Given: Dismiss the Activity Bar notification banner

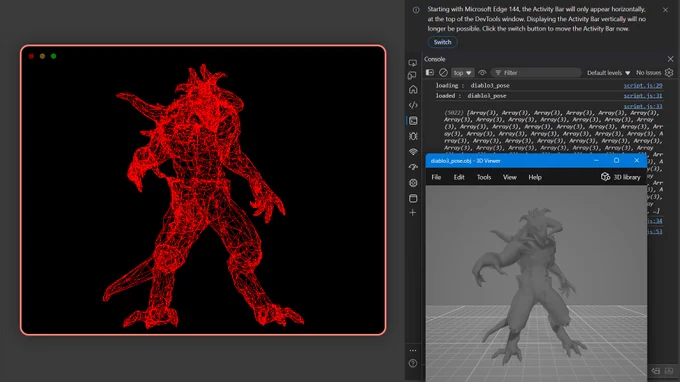Looking at the screenshot, I should [665, 10].
